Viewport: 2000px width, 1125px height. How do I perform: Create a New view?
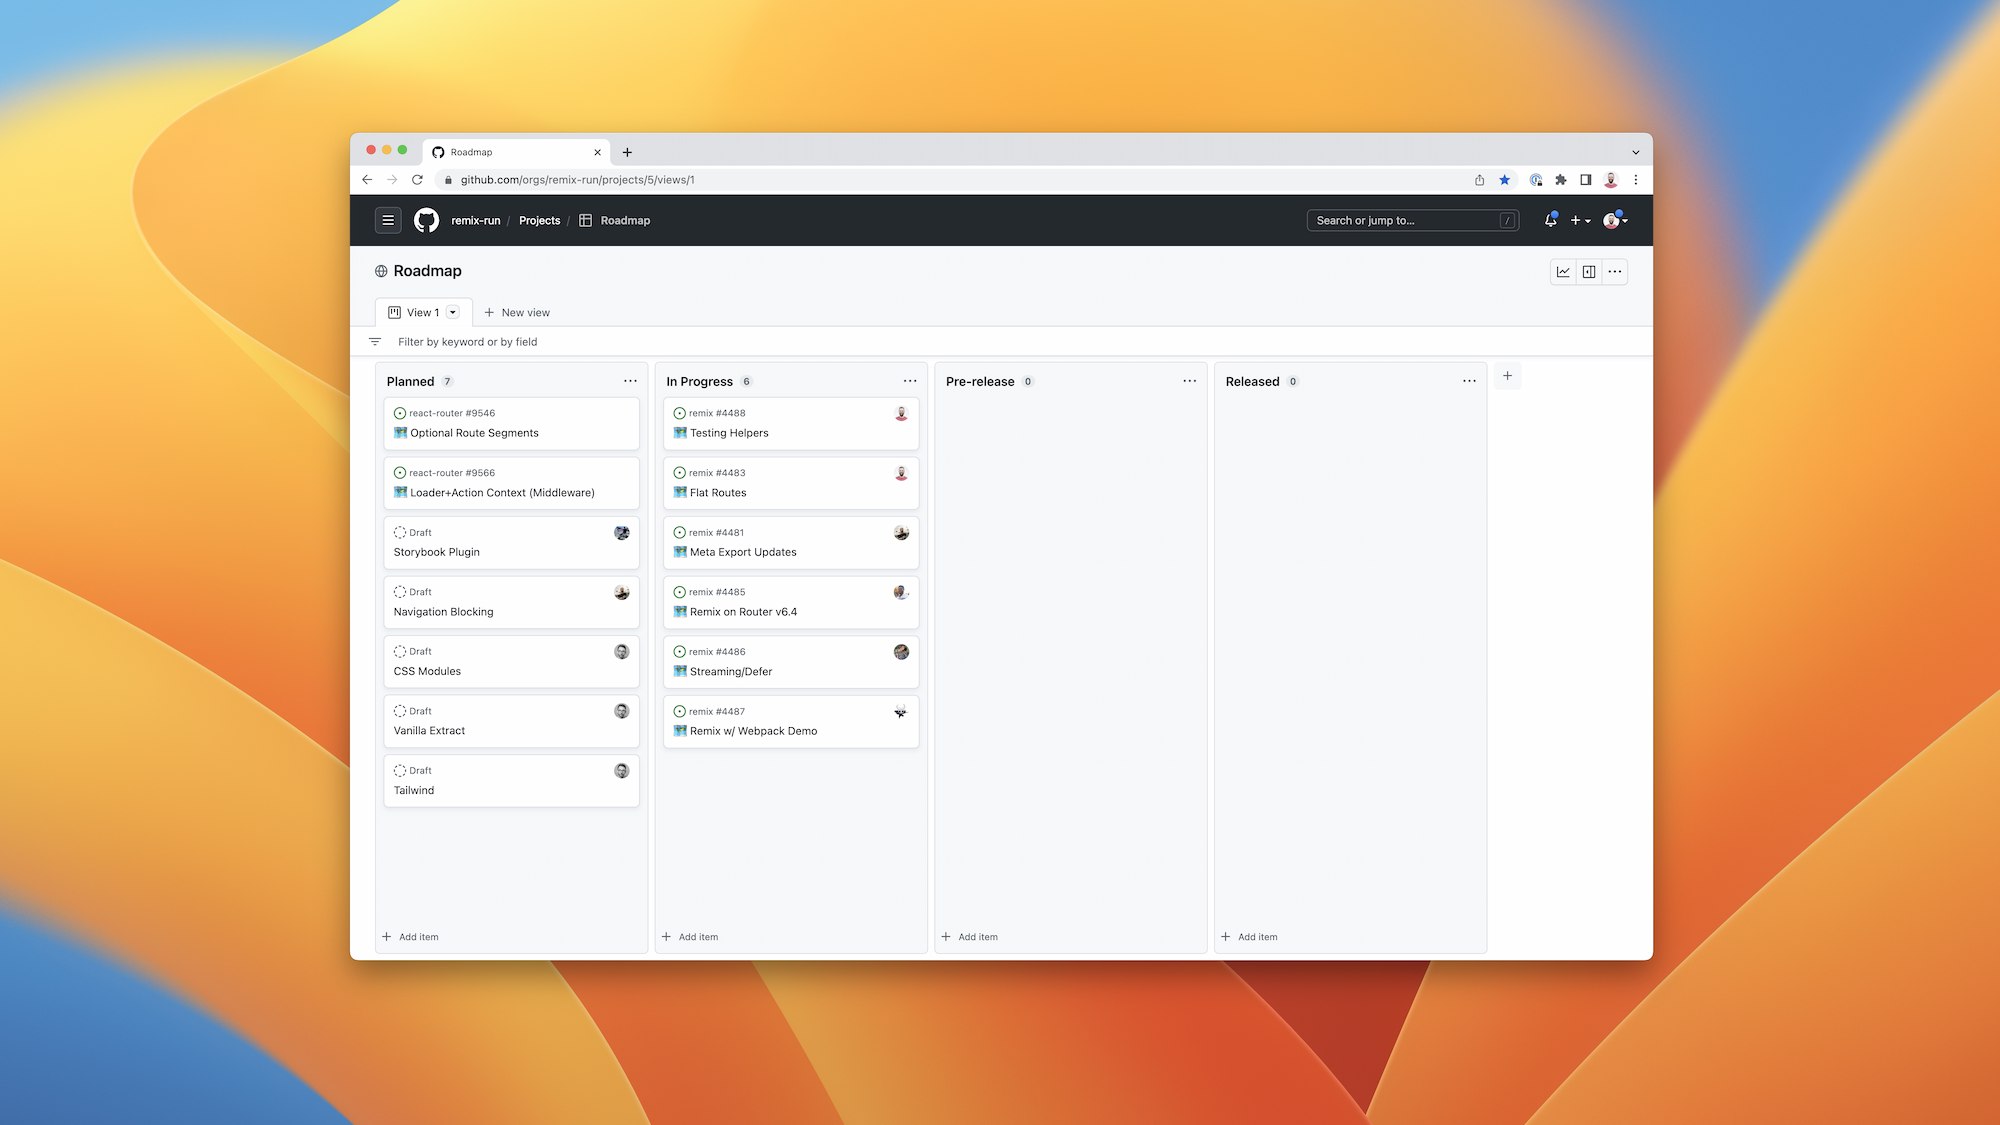point(517,312)
